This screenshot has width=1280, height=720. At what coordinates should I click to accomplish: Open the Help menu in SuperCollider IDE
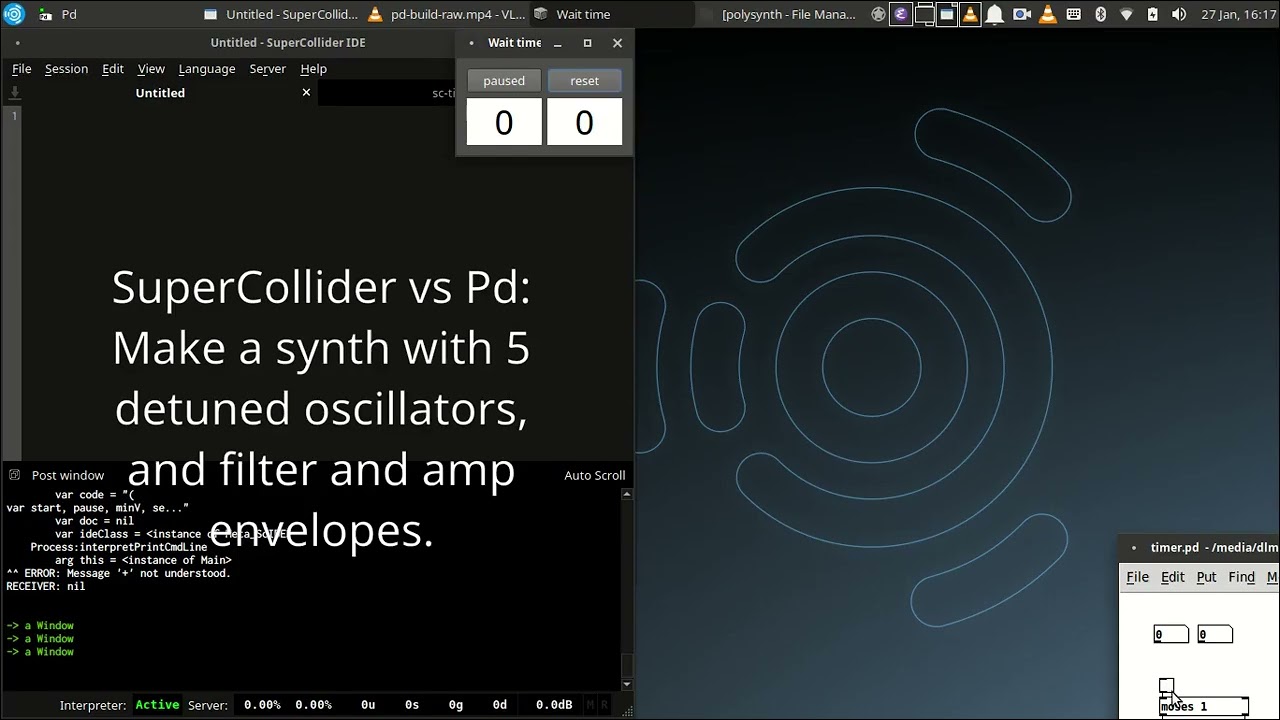click(x=313, y=69)
